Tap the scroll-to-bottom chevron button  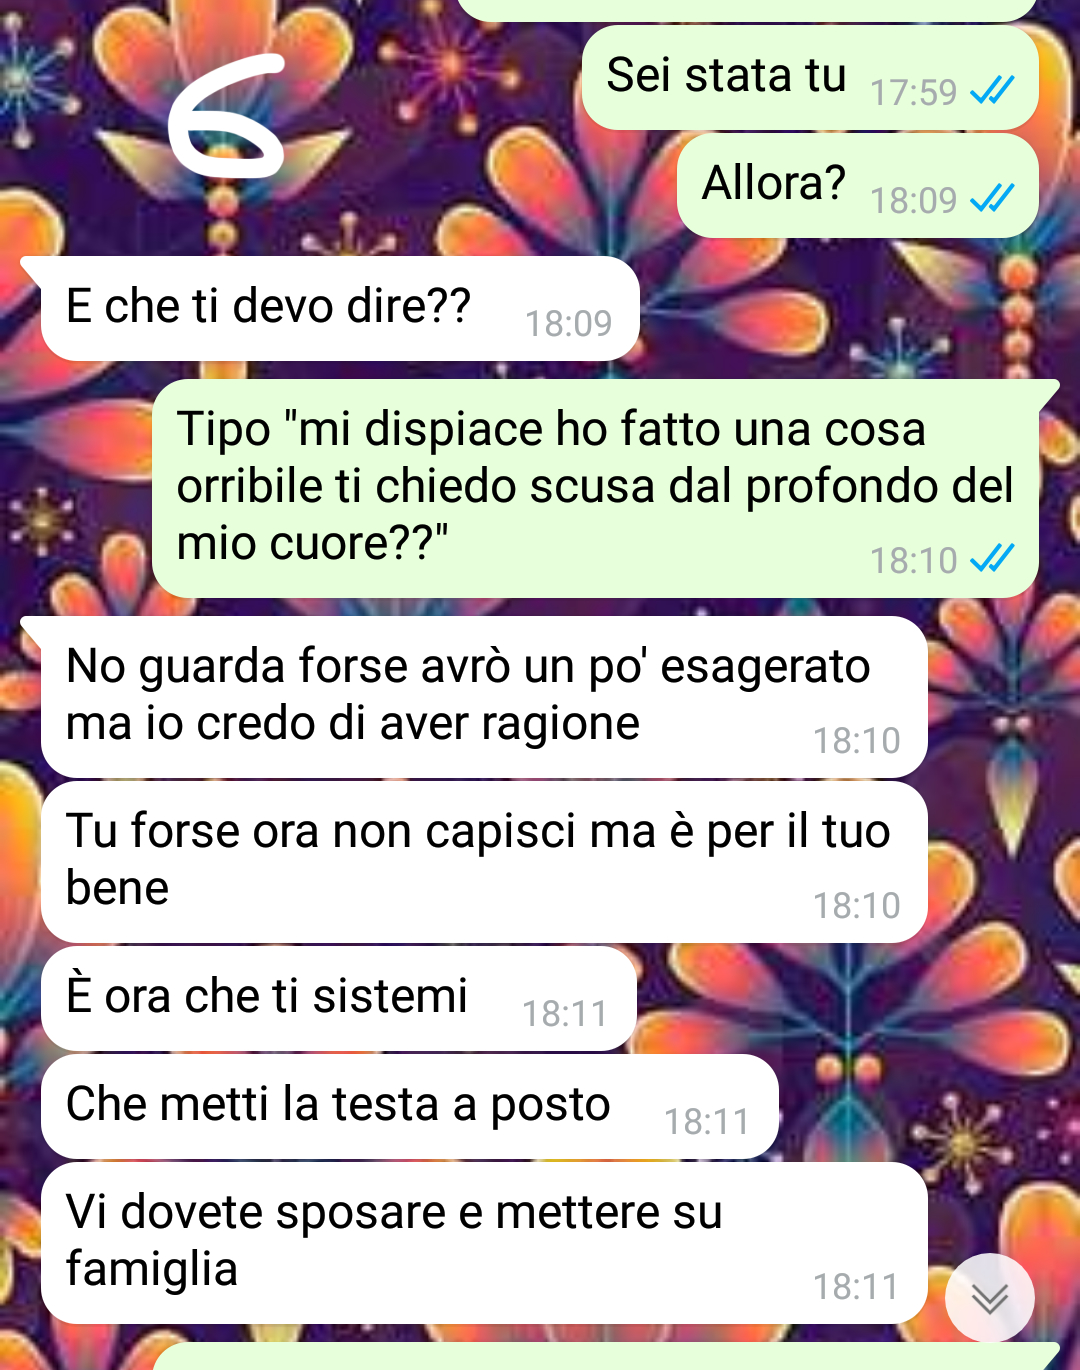tap(990, 1297)
